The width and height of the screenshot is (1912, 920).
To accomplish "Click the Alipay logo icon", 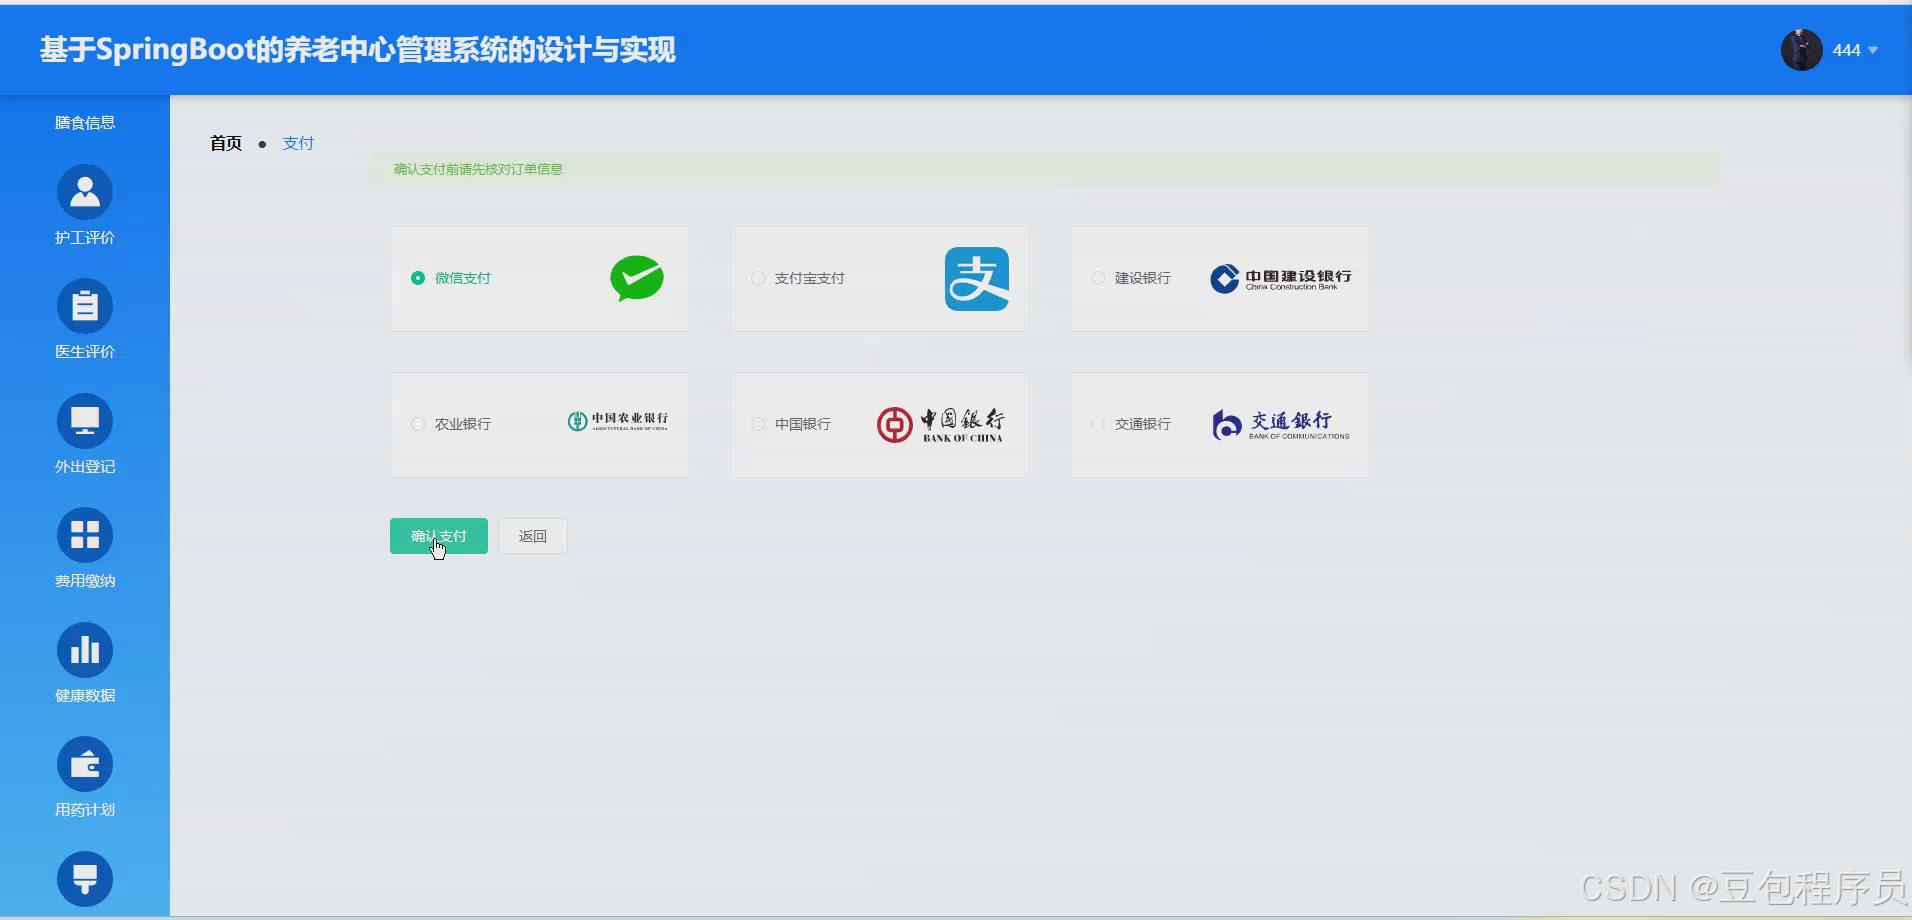I will [x=976, y=278].
